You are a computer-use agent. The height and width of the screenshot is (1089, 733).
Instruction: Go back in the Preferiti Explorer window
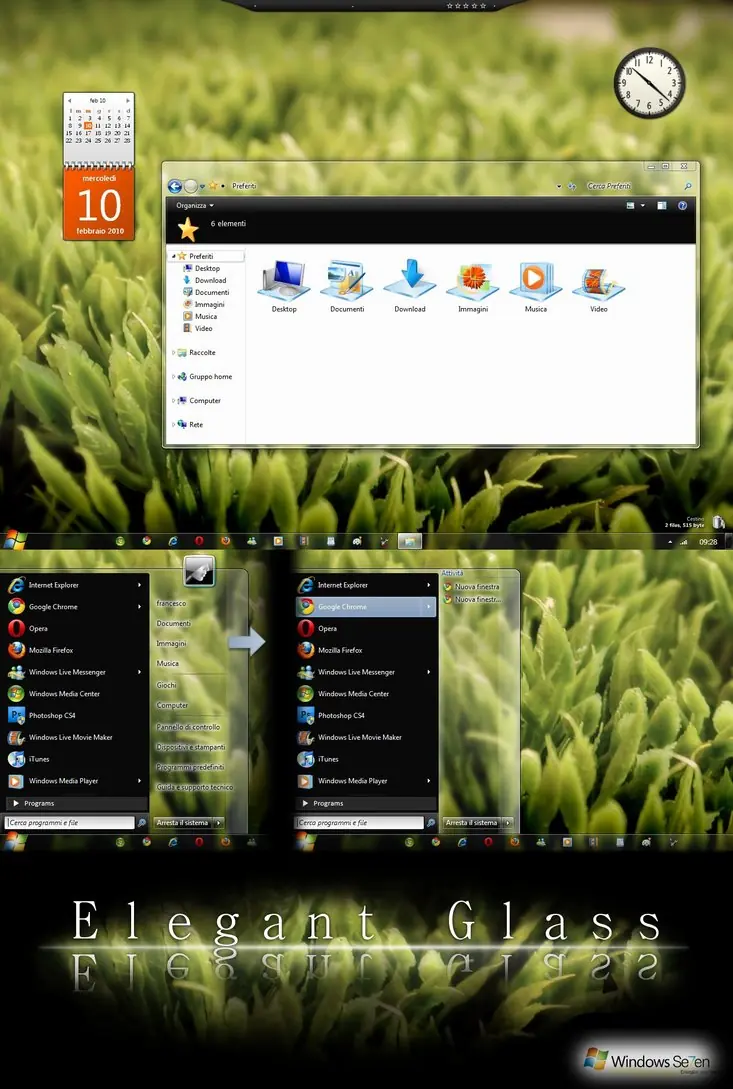[x=174, y=185]
